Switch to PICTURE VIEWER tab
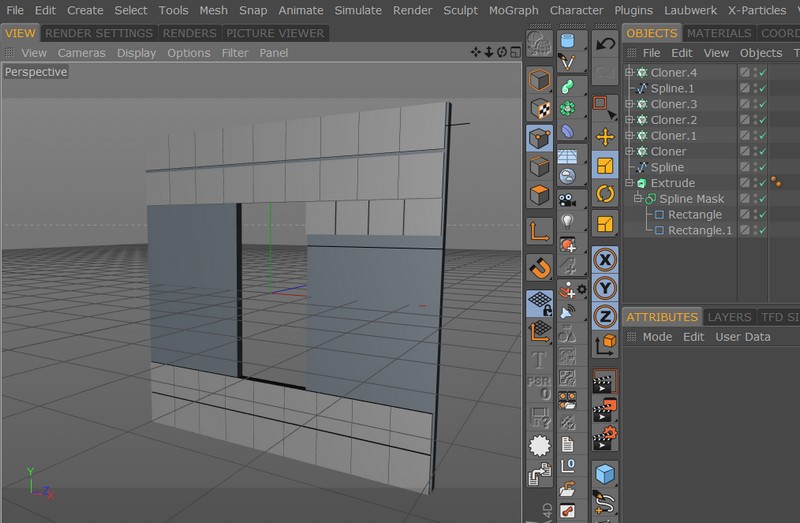The image size is (800, 523). tap(275, 33)
